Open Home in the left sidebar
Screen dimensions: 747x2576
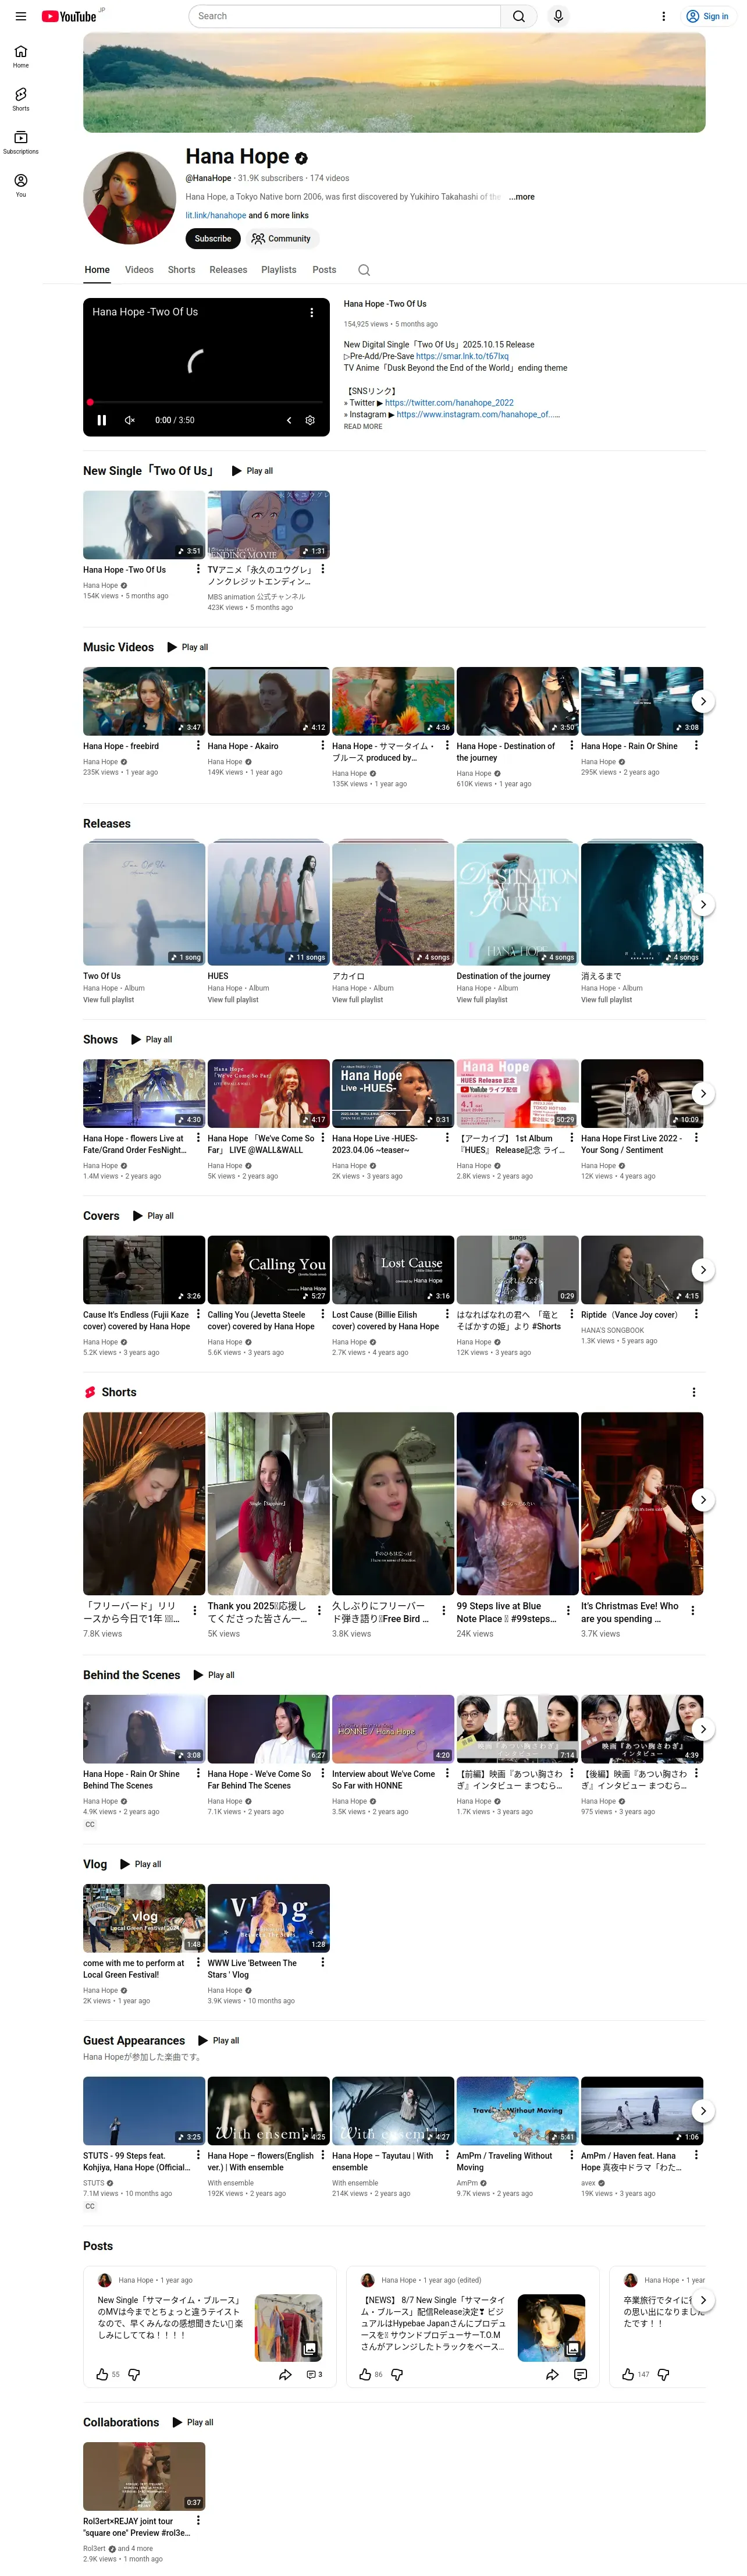click(21, 56)
